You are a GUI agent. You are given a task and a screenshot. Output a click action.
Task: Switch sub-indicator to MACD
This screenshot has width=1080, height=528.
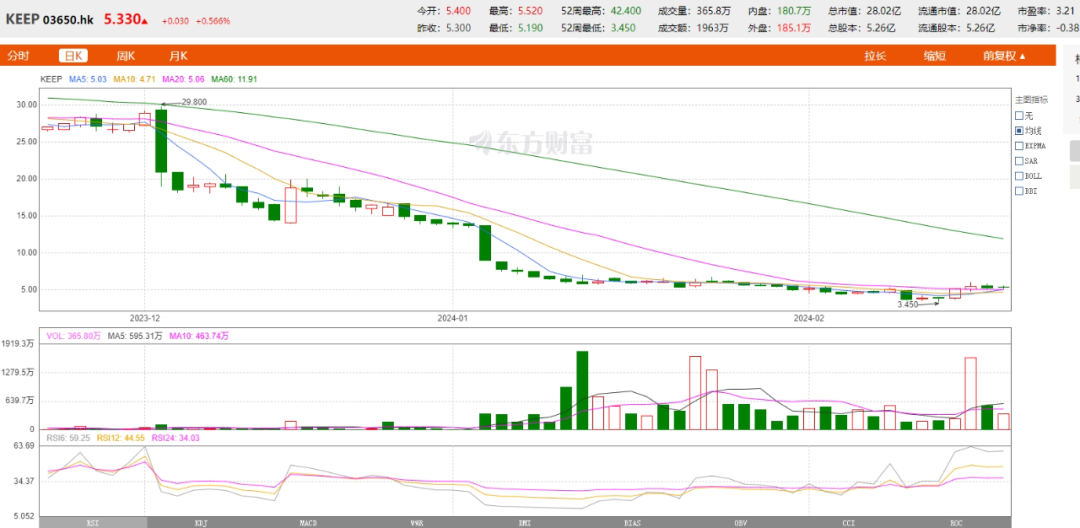coord(308,522)
